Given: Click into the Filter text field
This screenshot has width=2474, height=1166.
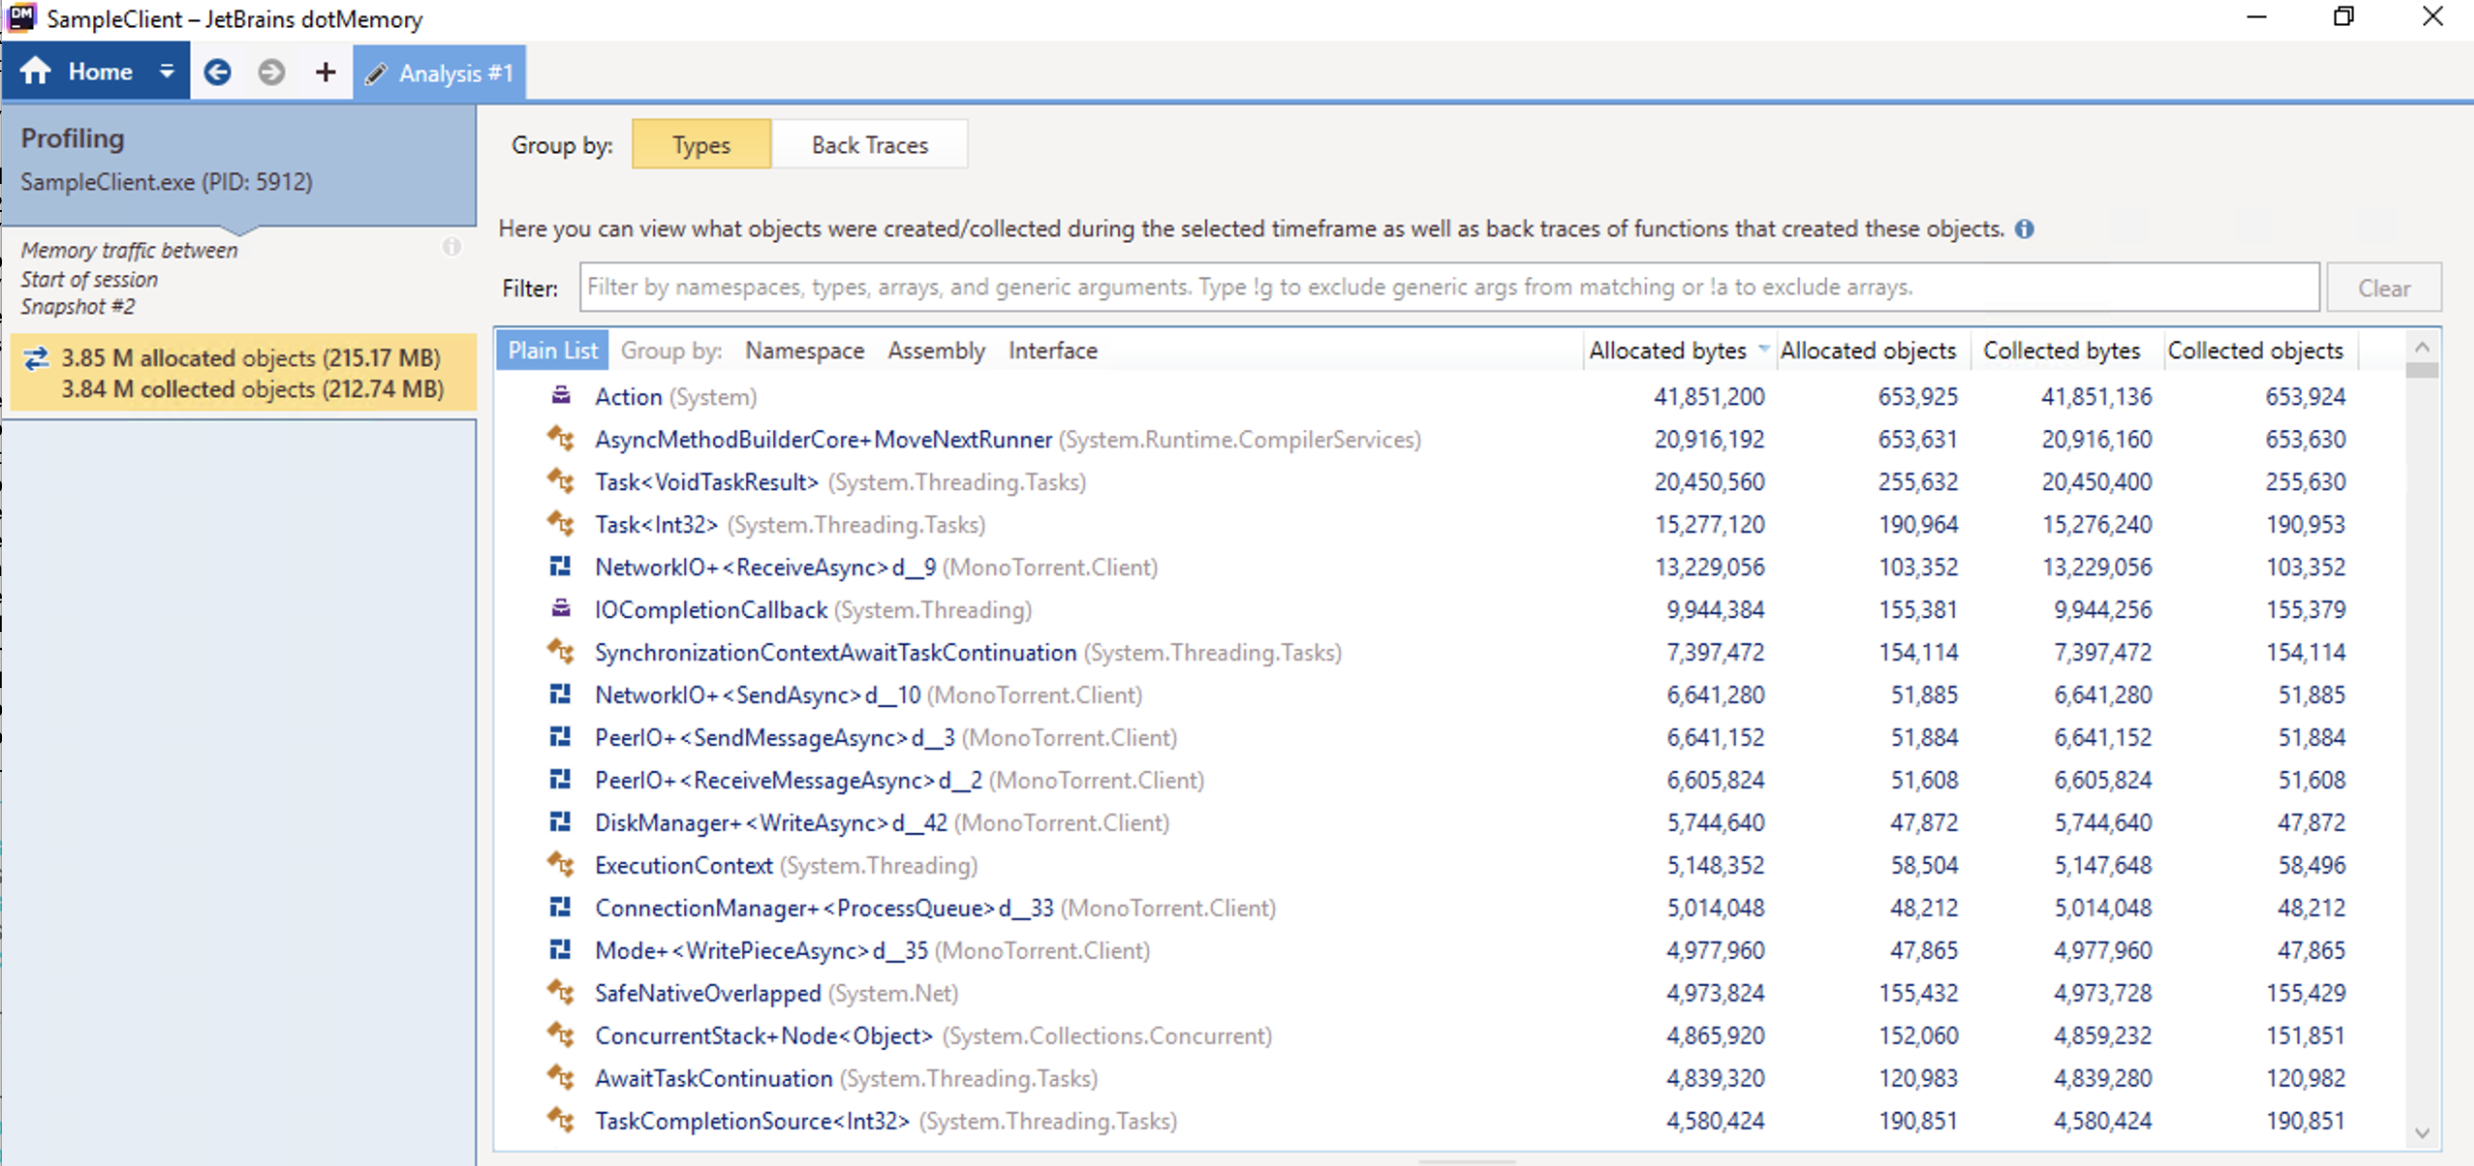Looking at the screenshot, I should tap(1448, 288).
